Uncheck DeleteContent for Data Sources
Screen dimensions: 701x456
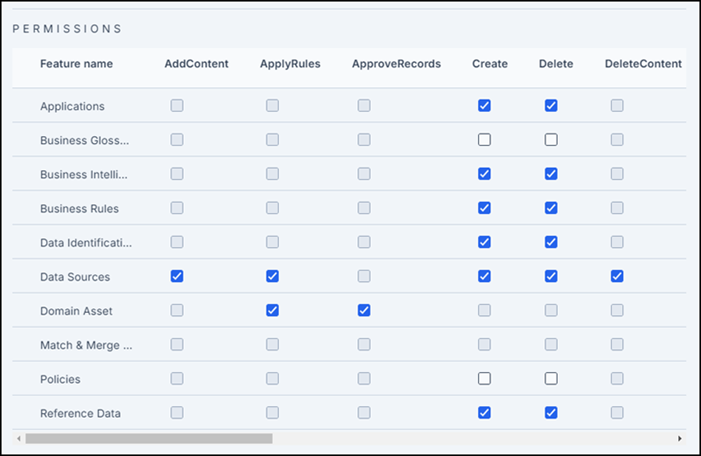click(x=617, y=276)
